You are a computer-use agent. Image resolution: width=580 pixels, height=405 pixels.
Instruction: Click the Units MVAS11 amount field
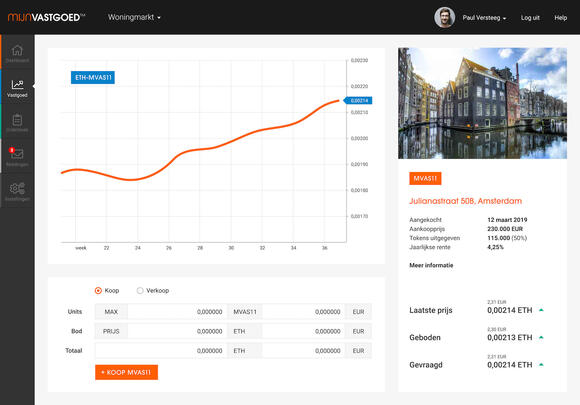(x=178, y=312)
